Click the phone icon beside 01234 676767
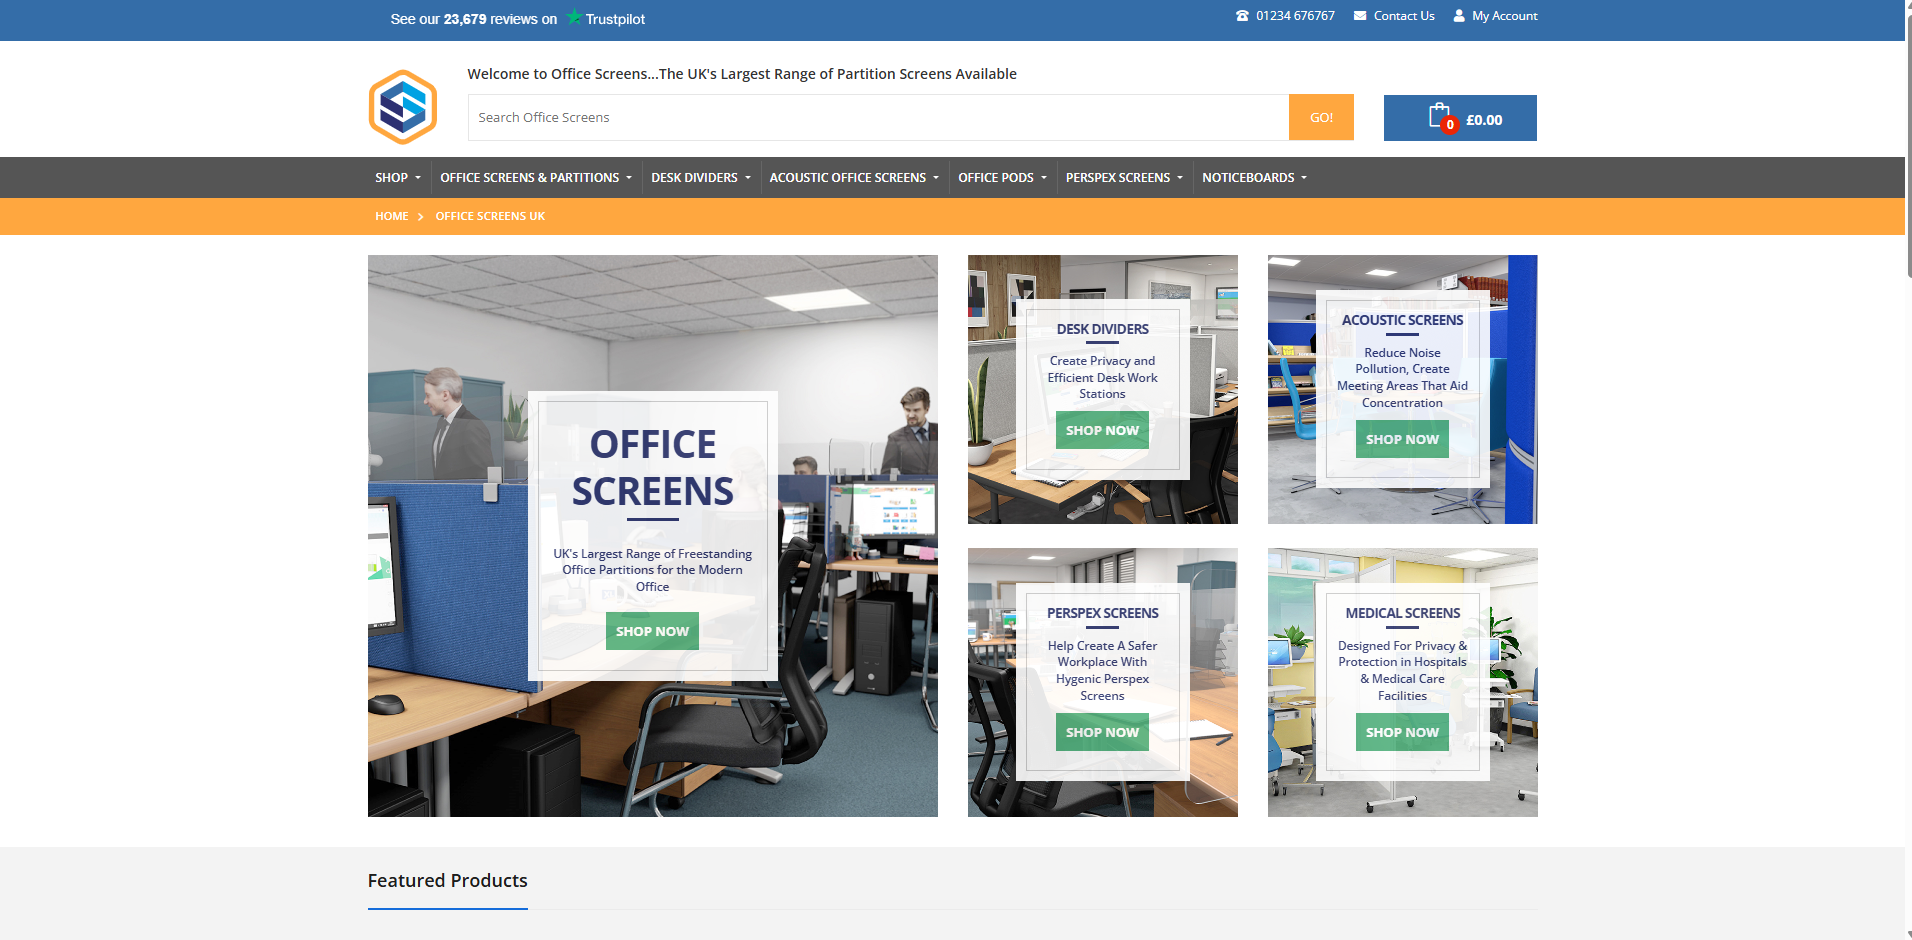Viewport: 1912px width, 940px height. coord(1242,16)
